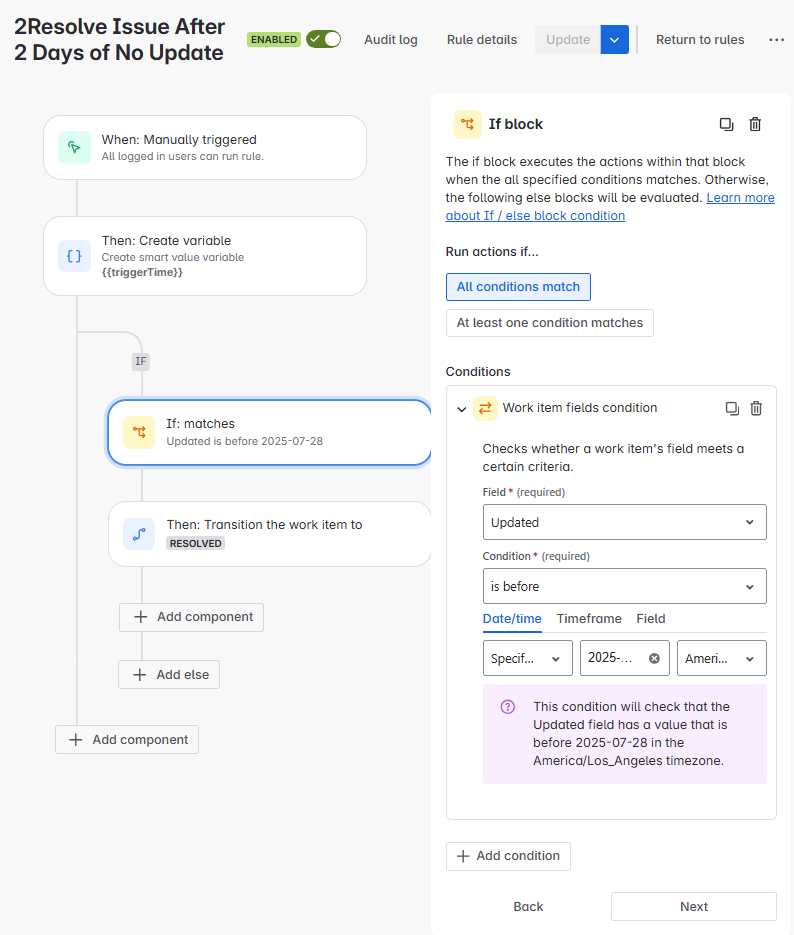This screenshot has width=794, height=935.
Task: Click Return to rules
Action: point(700,40)
